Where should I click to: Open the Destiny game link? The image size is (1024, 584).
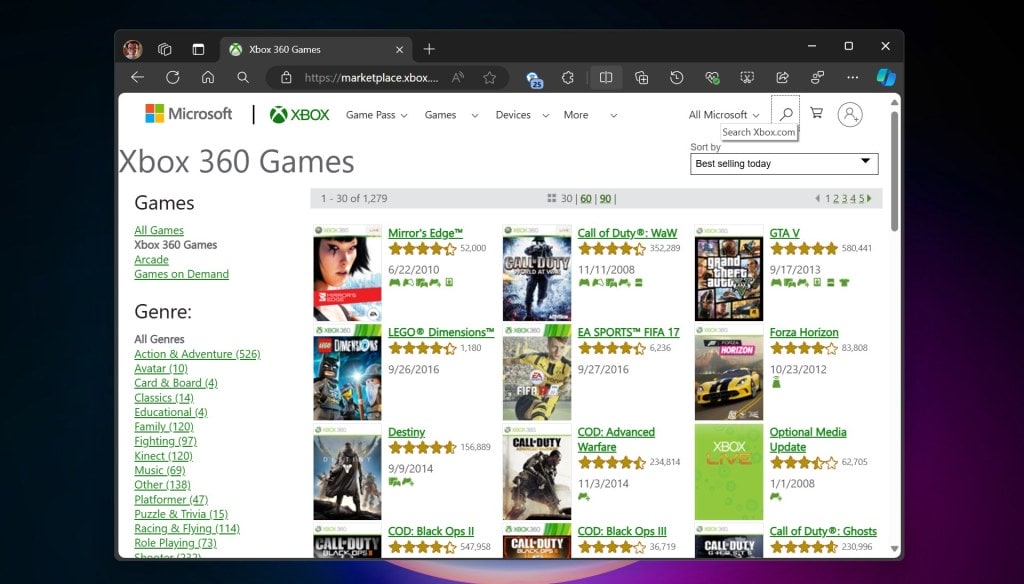(406, 432)
